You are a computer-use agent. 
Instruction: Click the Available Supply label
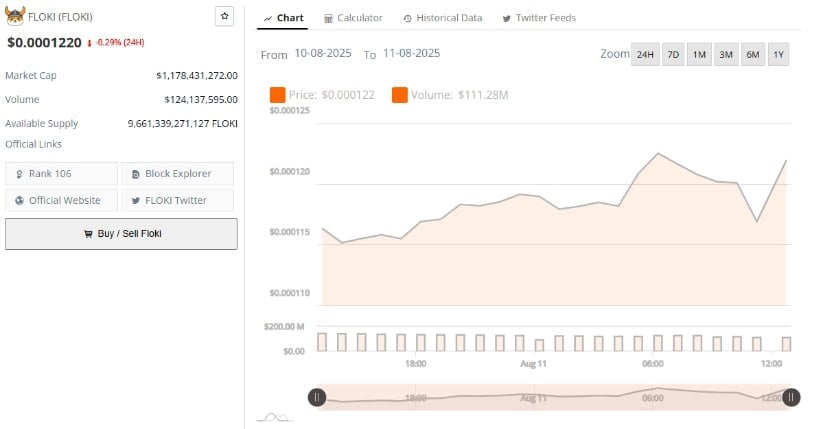(42, 124)
